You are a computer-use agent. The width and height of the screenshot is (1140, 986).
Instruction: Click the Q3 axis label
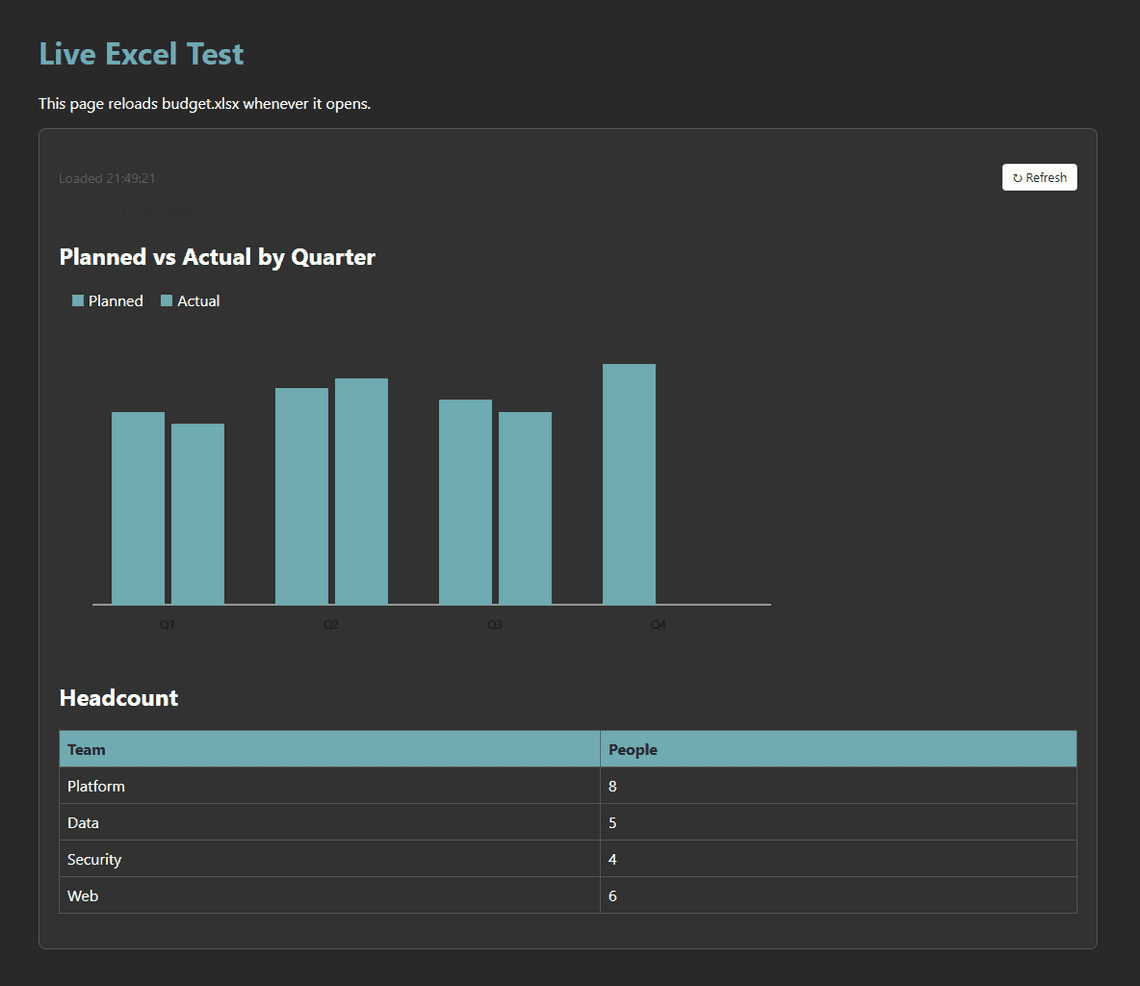[x=494, y=625]
